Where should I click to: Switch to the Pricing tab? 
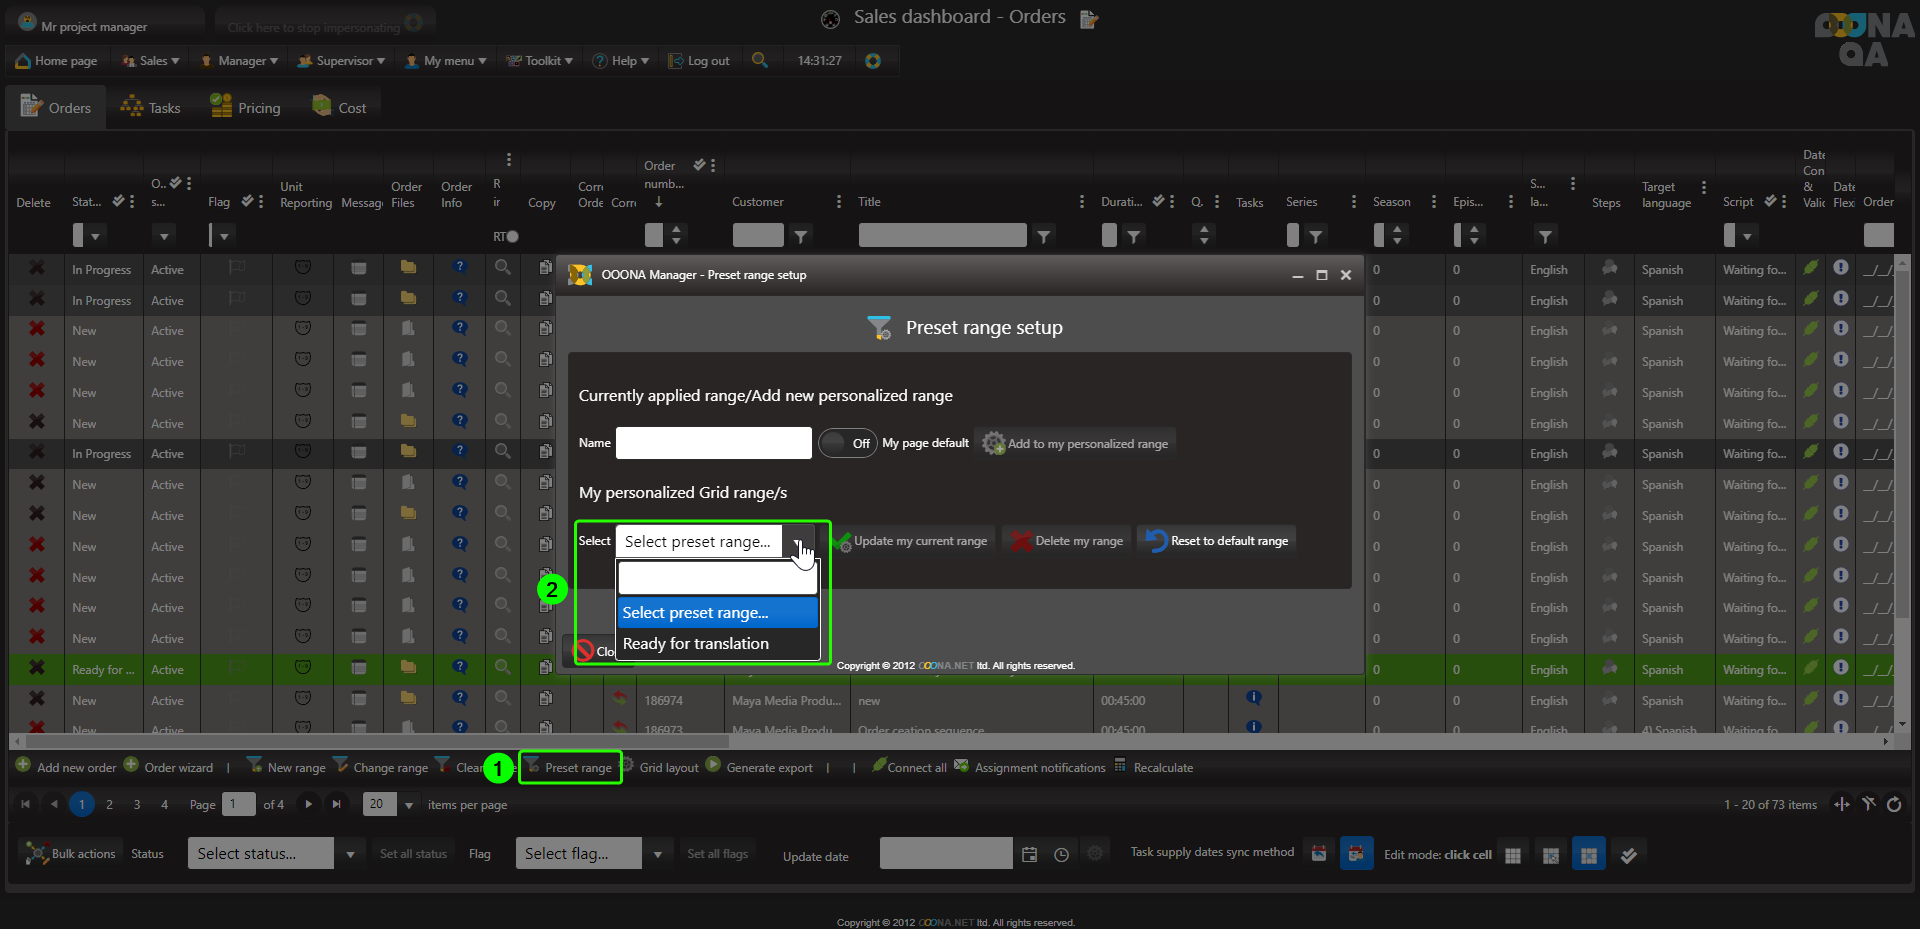(x=246, y=108)
